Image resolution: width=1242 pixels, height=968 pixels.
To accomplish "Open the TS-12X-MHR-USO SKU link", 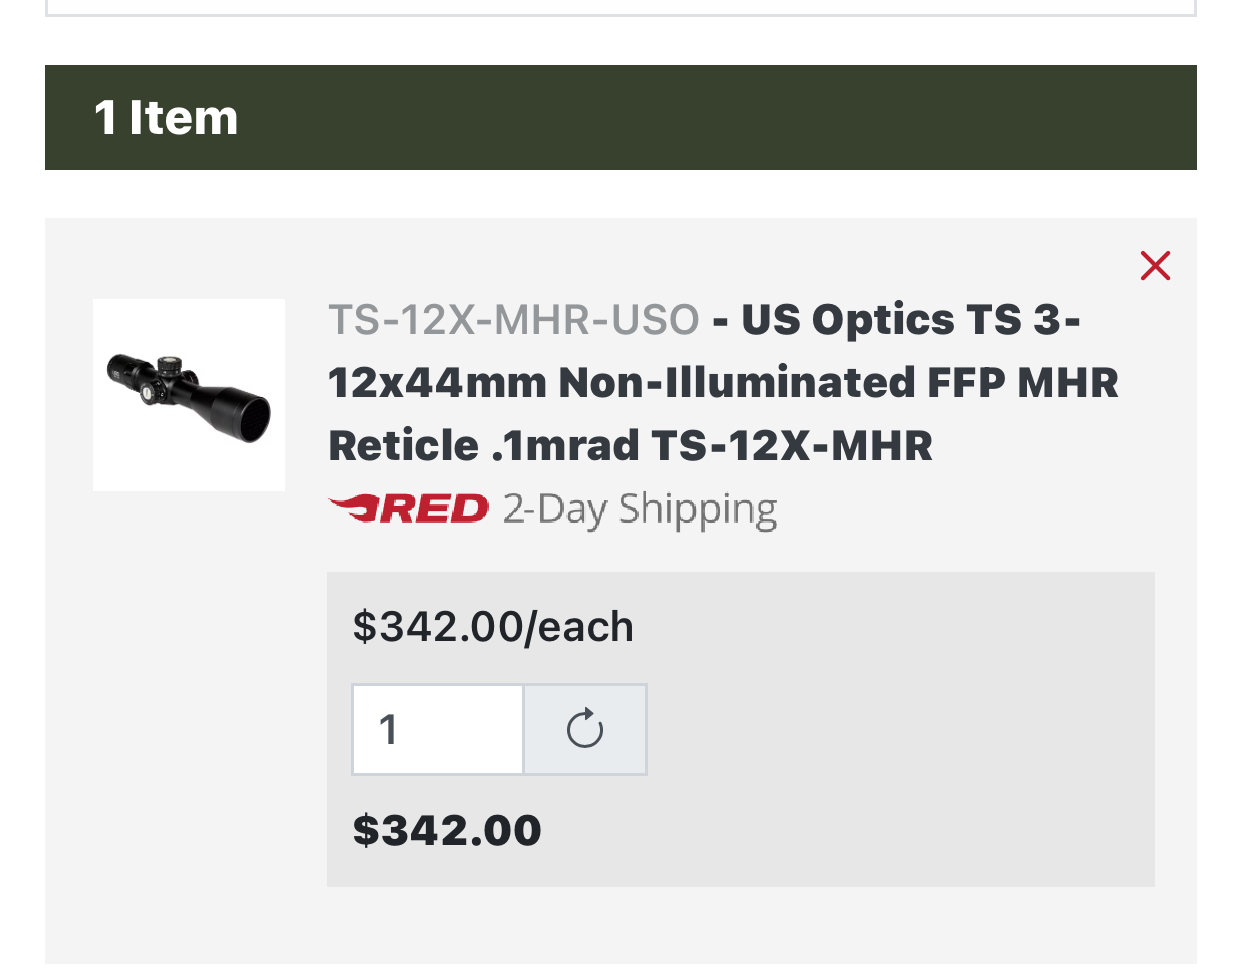I will (x=514, y=320).
